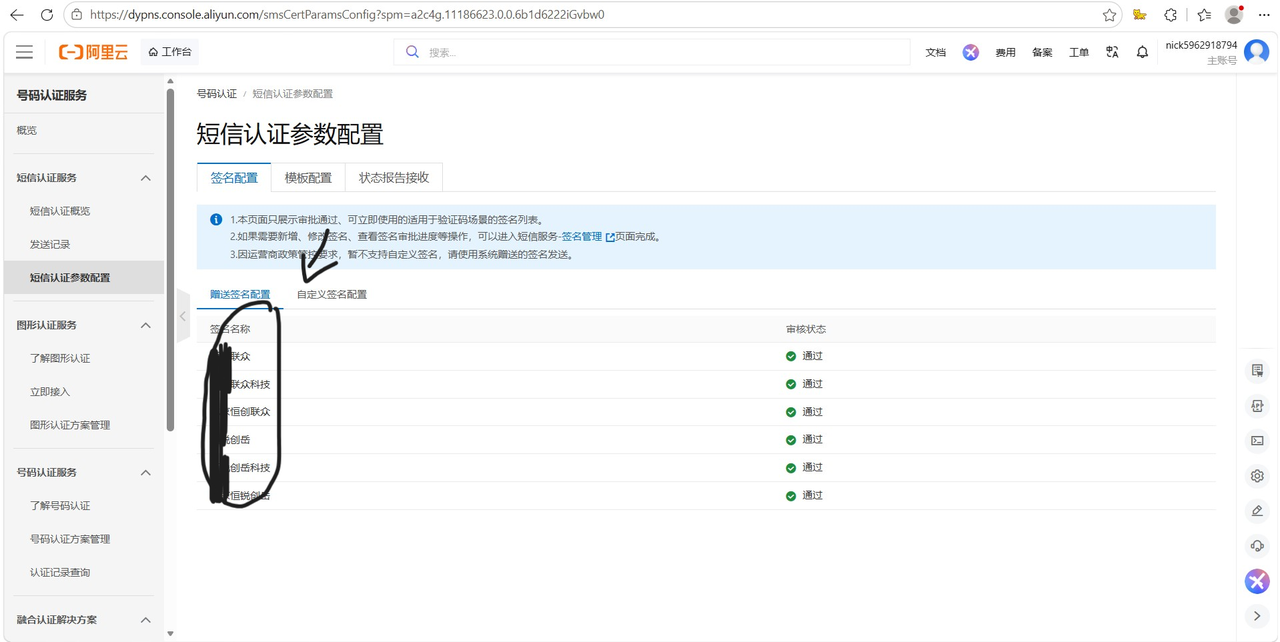Switch language with the translate icon

[1112, 52]
